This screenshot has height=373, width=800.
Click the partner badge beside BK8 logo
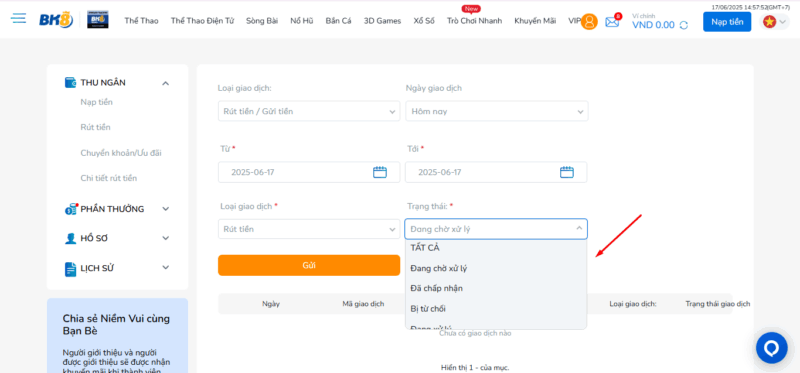coord(97,19)
